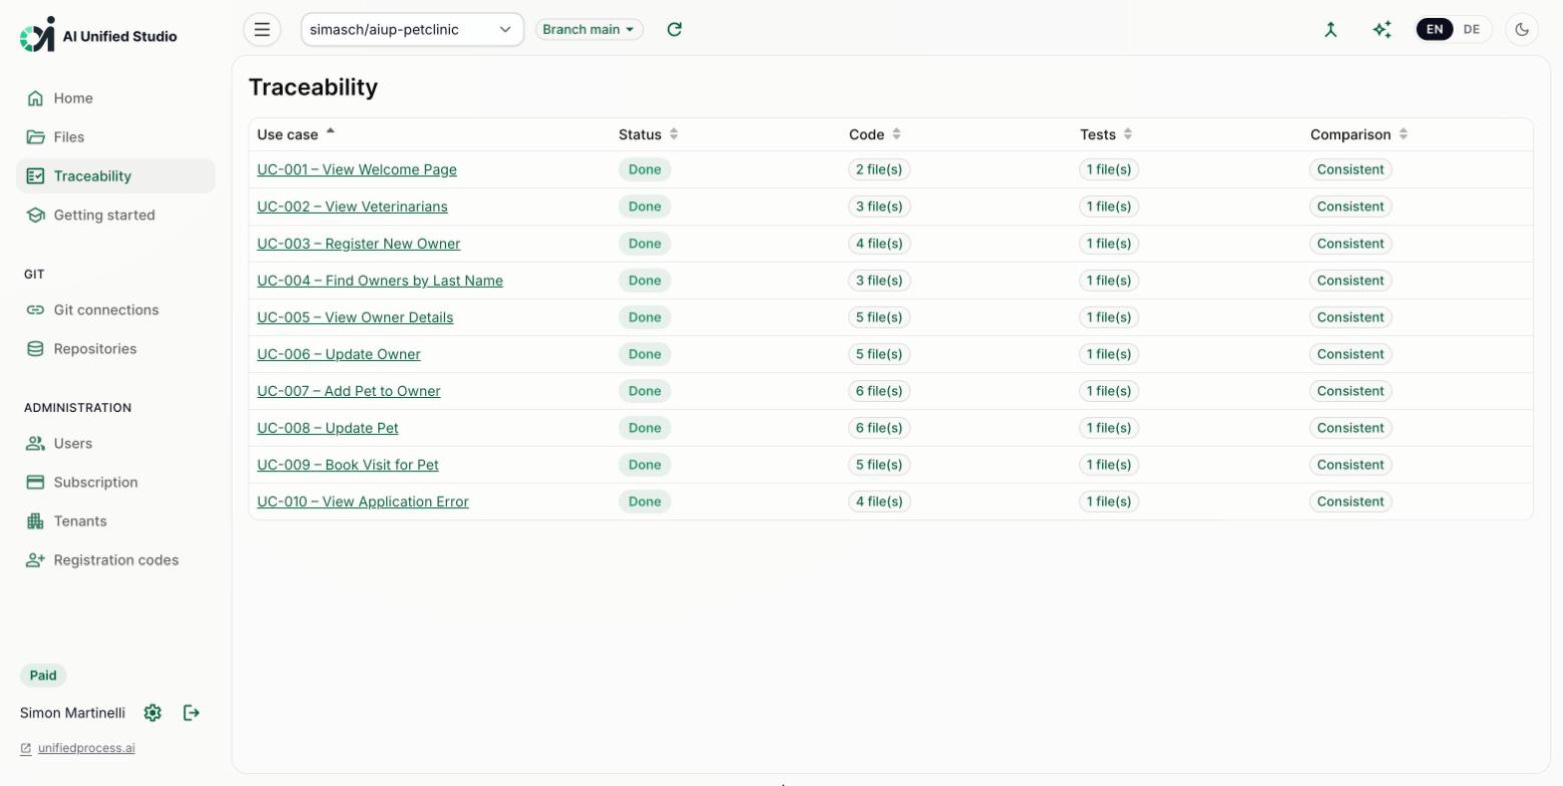
Task: Open UC-010 – View Application Error link
Action: pyautogui.click(x=363, y=502)
